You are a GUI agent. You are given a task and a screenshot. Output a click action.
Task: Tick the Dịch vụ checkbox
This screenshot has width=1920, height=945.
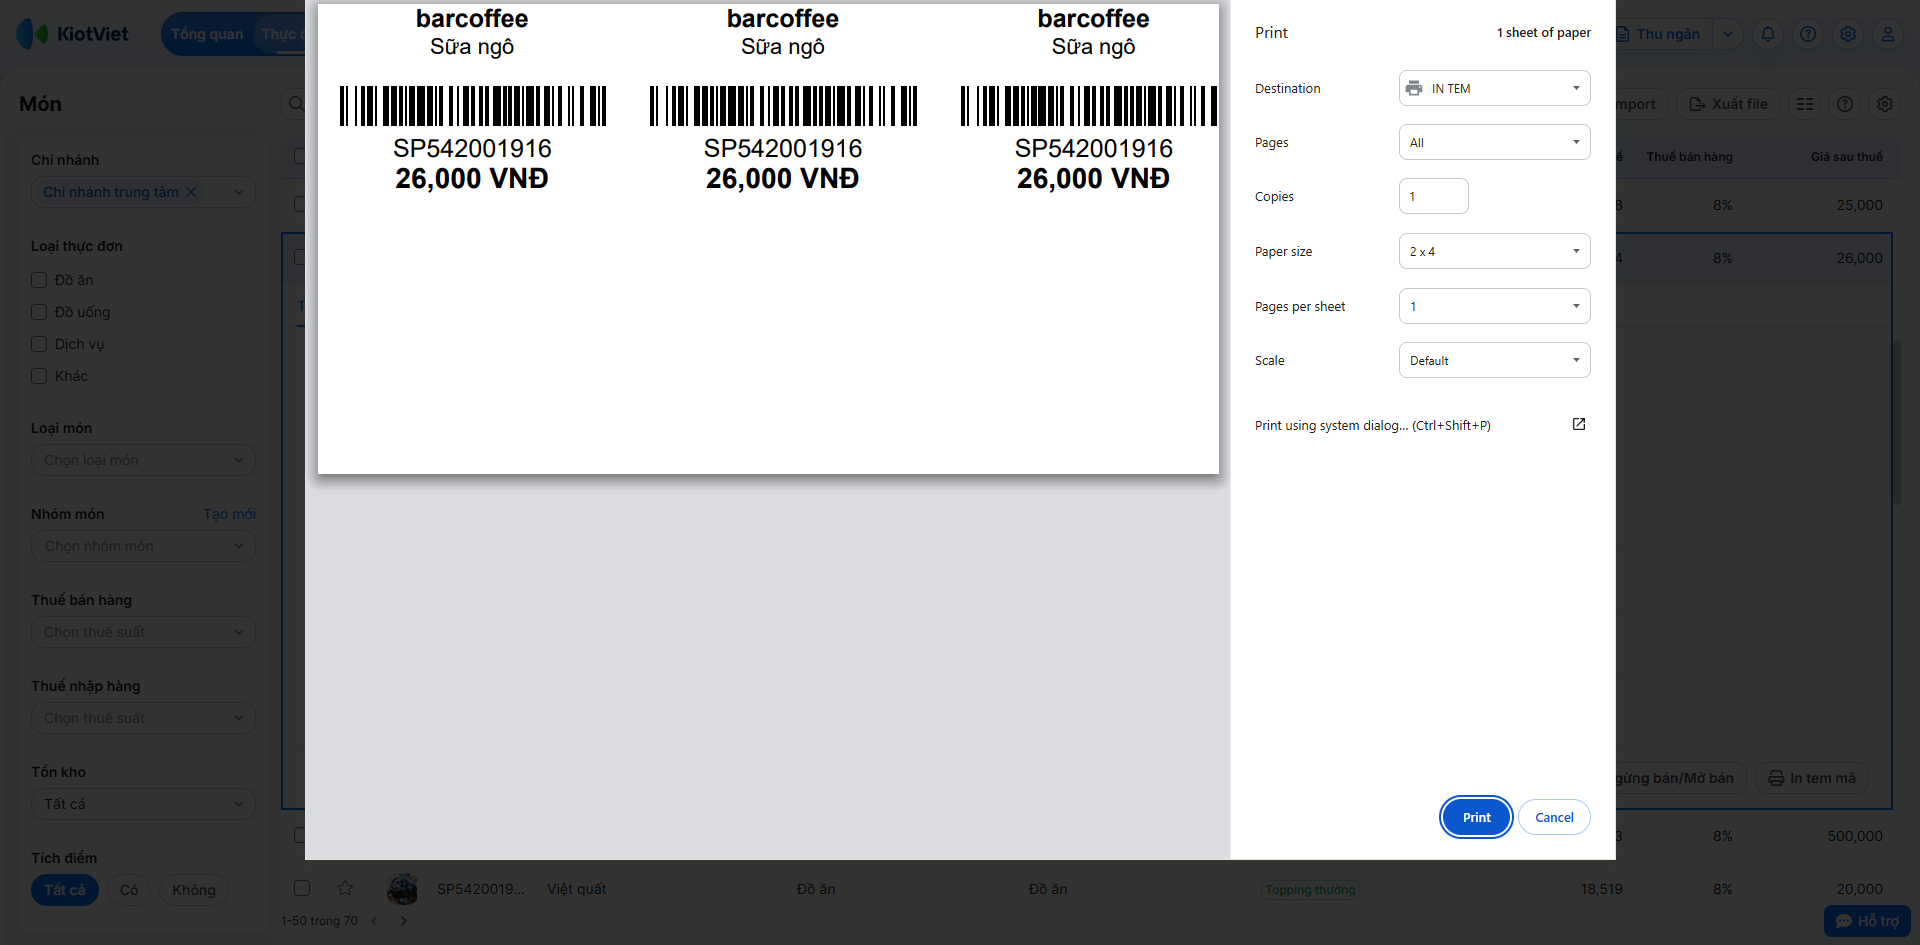[39, 344]
